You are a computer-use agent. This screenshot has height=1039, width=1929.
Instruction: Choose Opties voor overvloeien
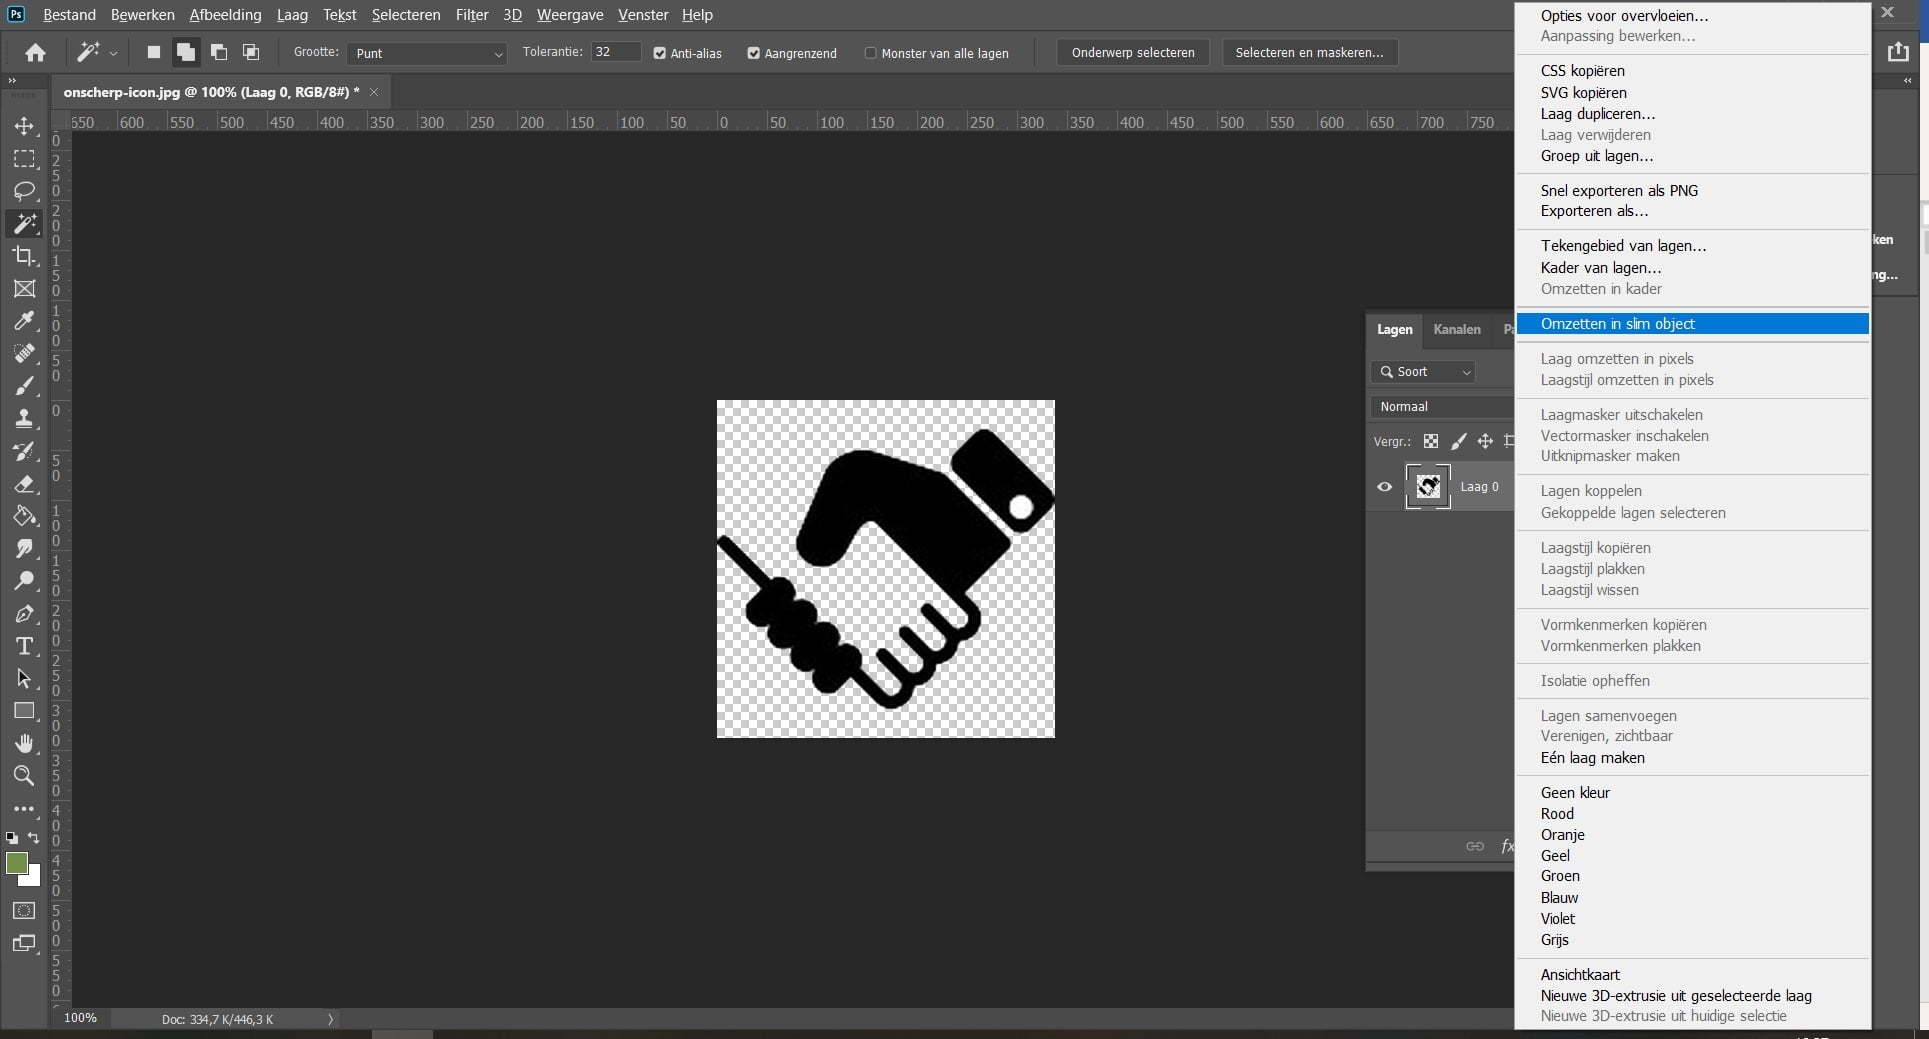(1624, 15)
